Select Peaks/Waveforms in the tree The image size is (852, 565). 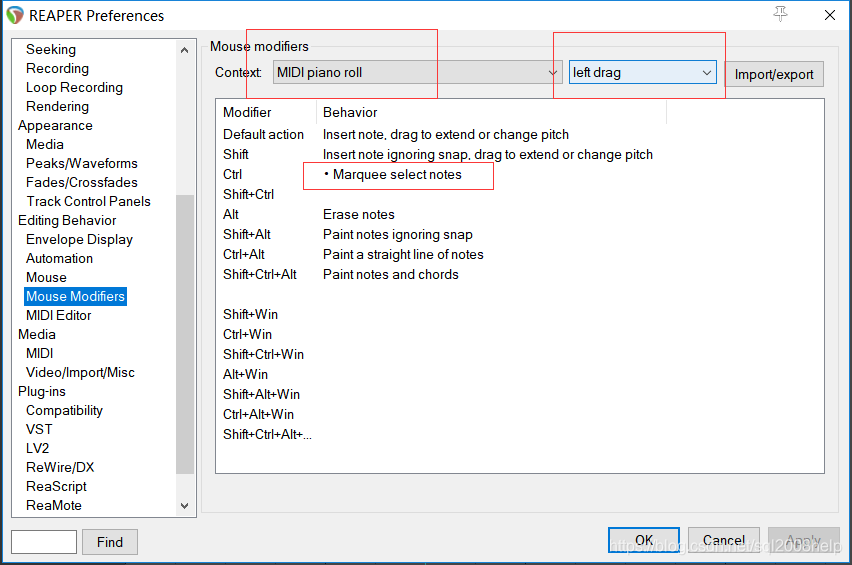tap(82, 164)
